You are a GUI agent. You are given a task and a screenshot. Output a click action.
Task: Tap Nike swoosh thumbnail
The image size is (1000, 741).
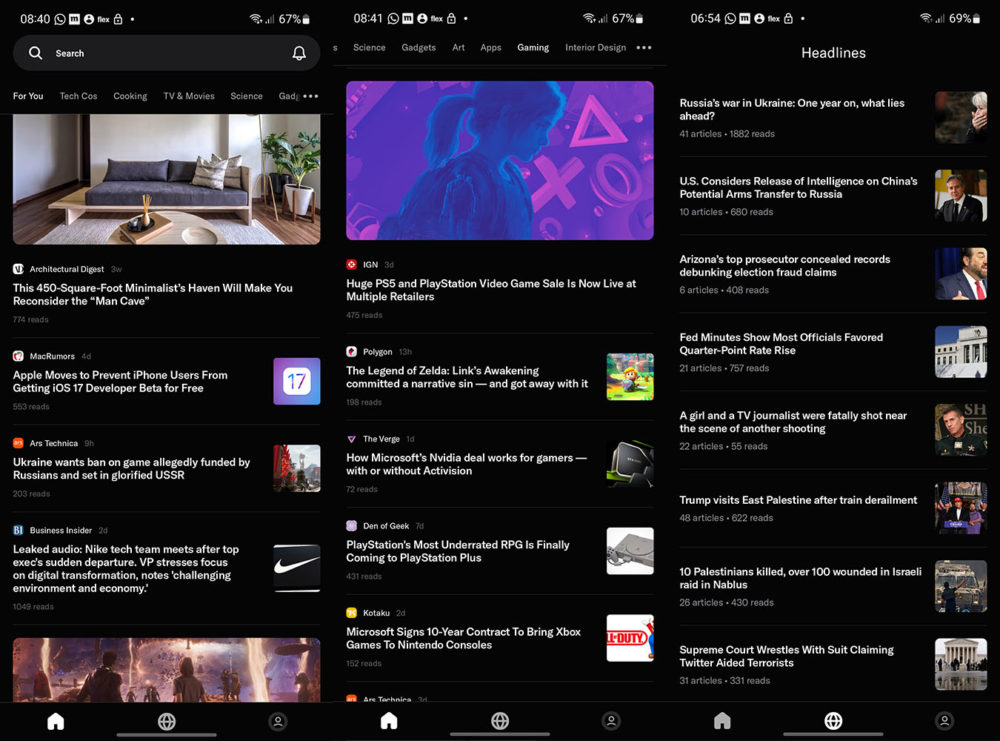click(x=297, y=568)
